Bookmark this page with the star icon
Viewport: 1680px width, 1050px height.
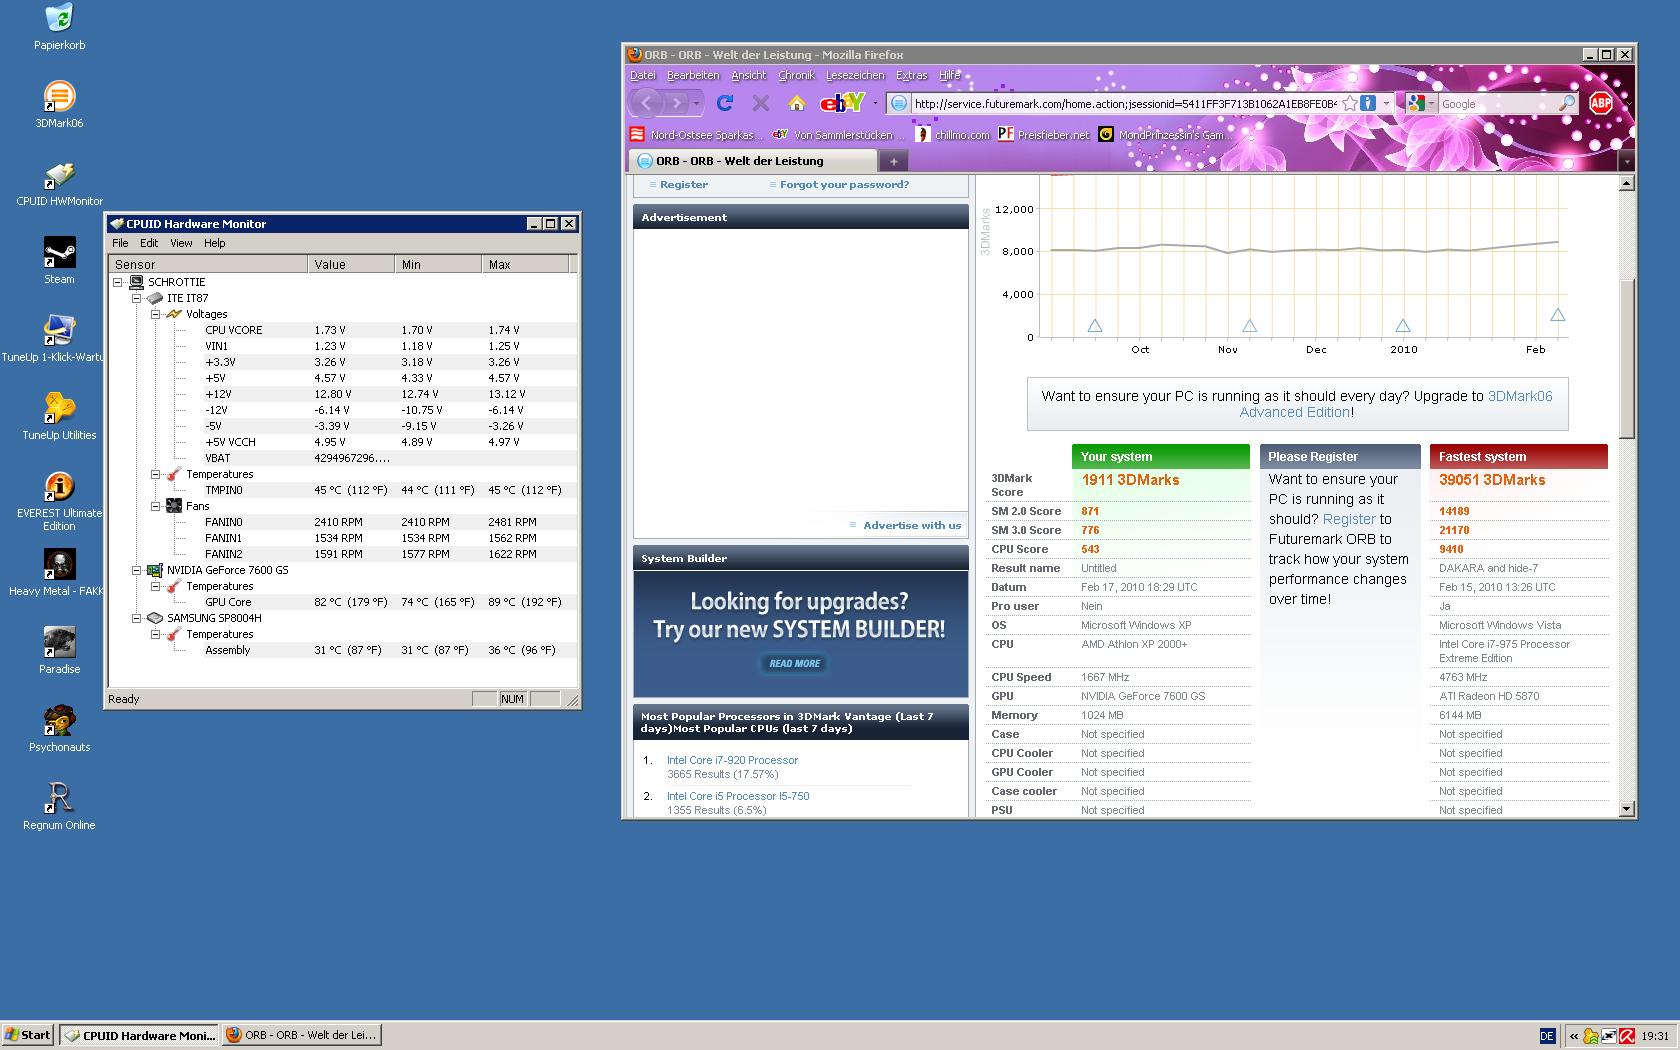[1350, 103]
